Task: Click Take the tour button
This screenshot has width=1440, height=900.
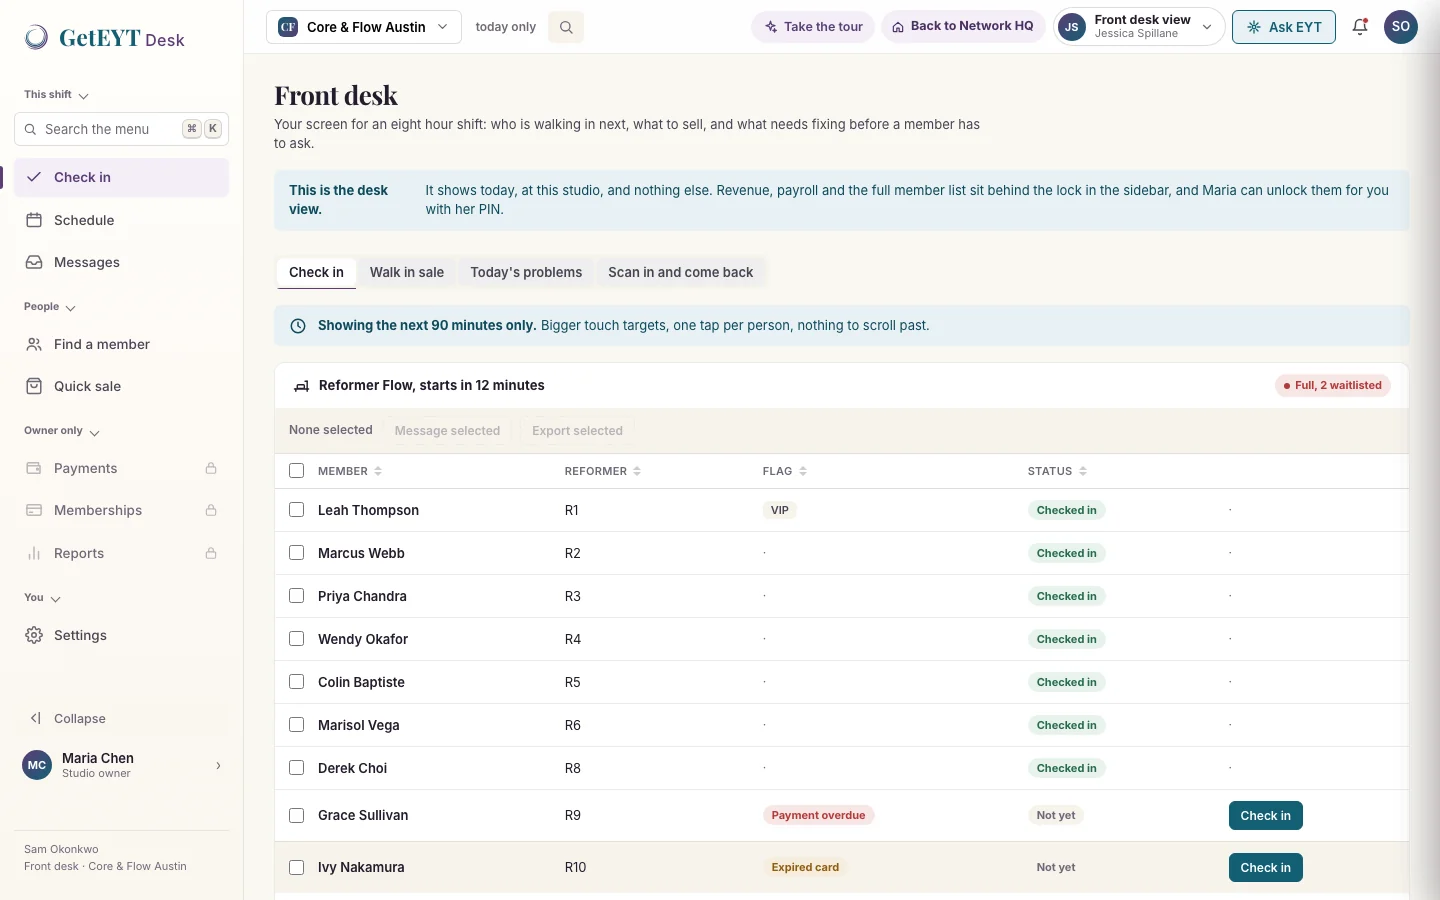Action: point(813,27)
